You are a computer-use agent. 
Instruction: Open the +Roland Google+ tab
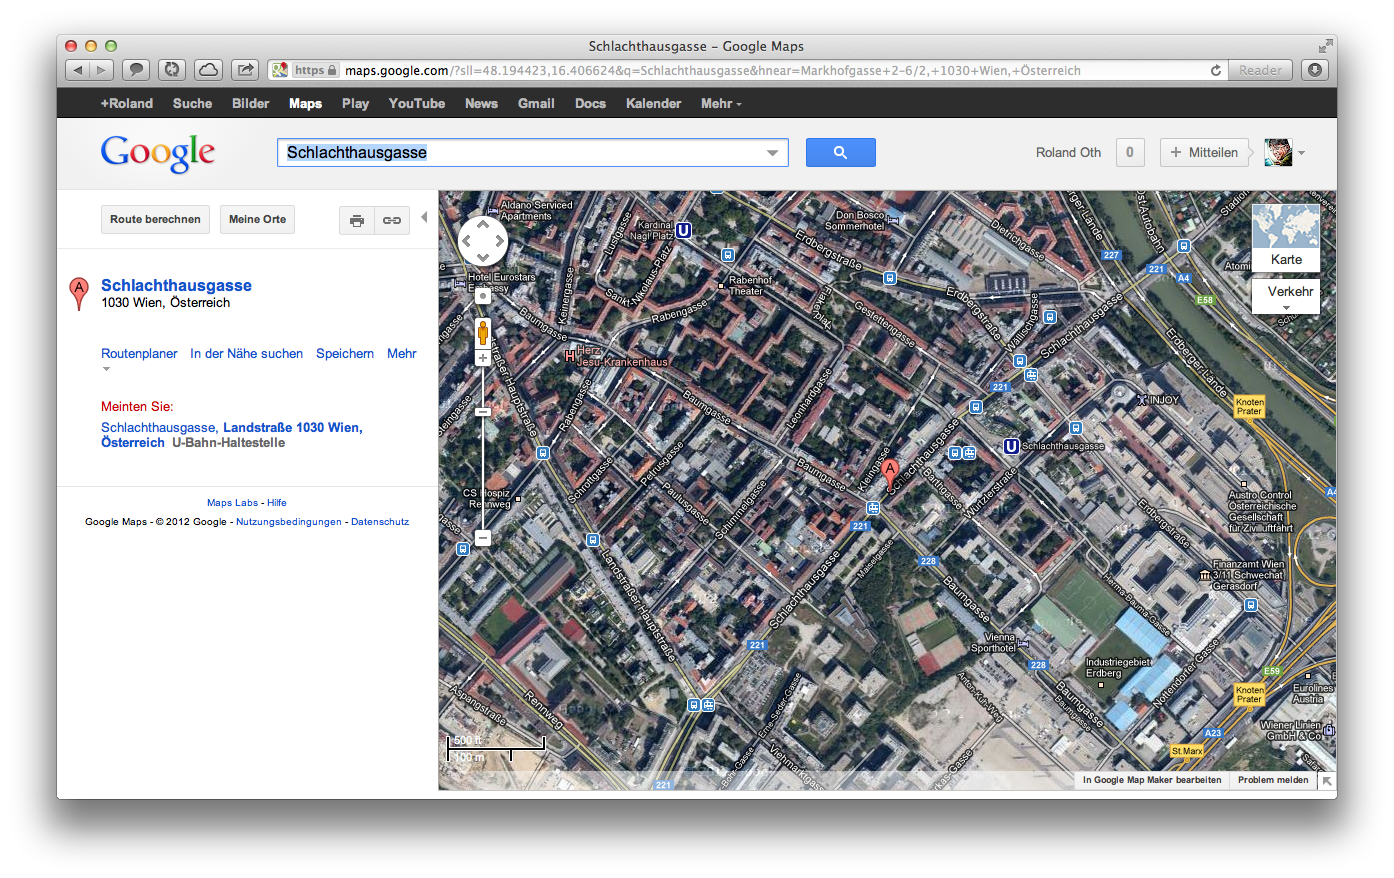click(x=127, y=103)
